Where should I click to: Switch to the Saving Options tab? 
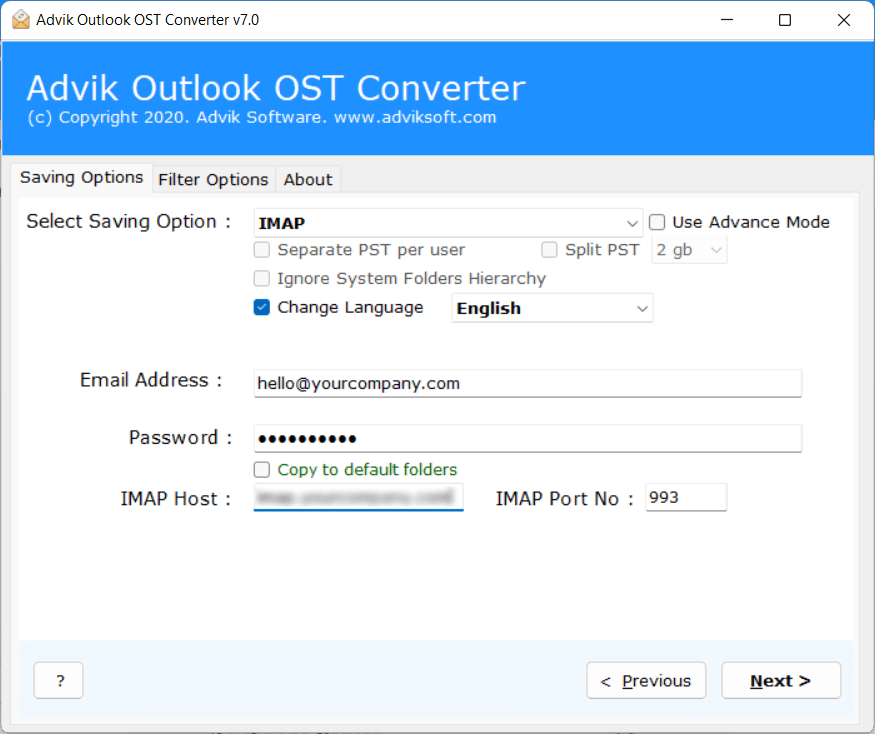[81, 177]
